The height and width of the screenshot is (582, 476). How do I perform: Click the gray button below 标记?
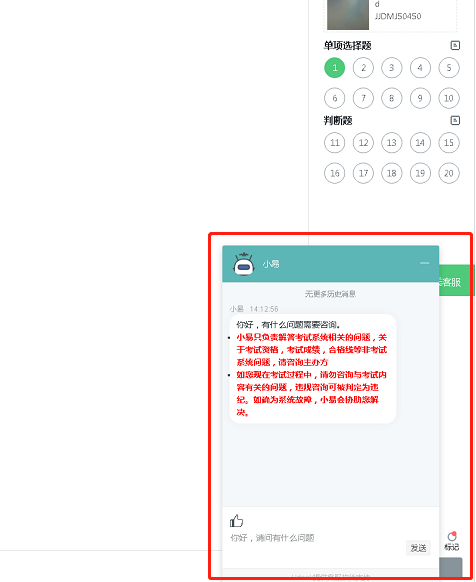(x=451, y=567)
